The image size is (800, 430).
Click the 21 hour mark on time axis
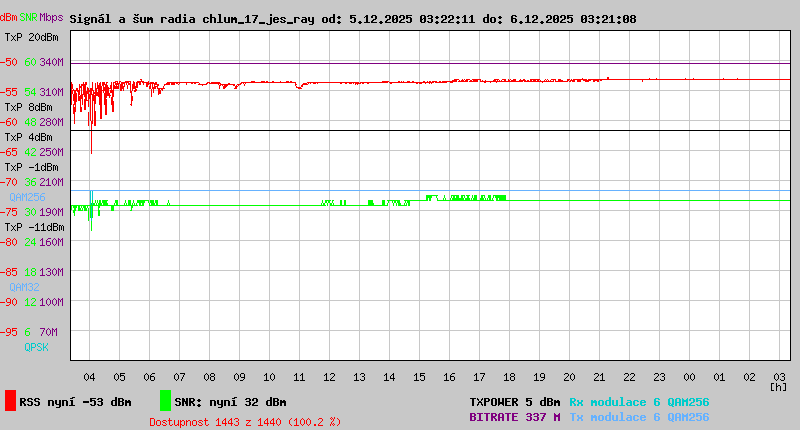(599, 377)
